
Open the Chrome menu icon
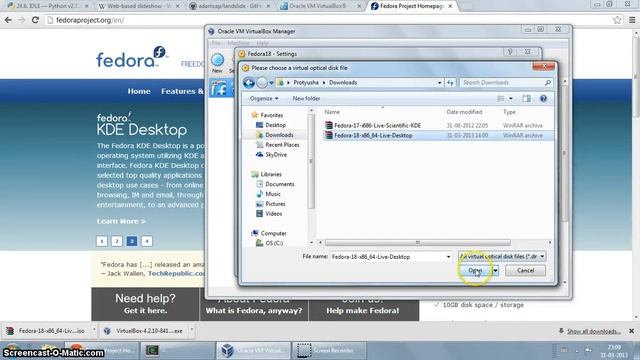click(x=632, y=20)
